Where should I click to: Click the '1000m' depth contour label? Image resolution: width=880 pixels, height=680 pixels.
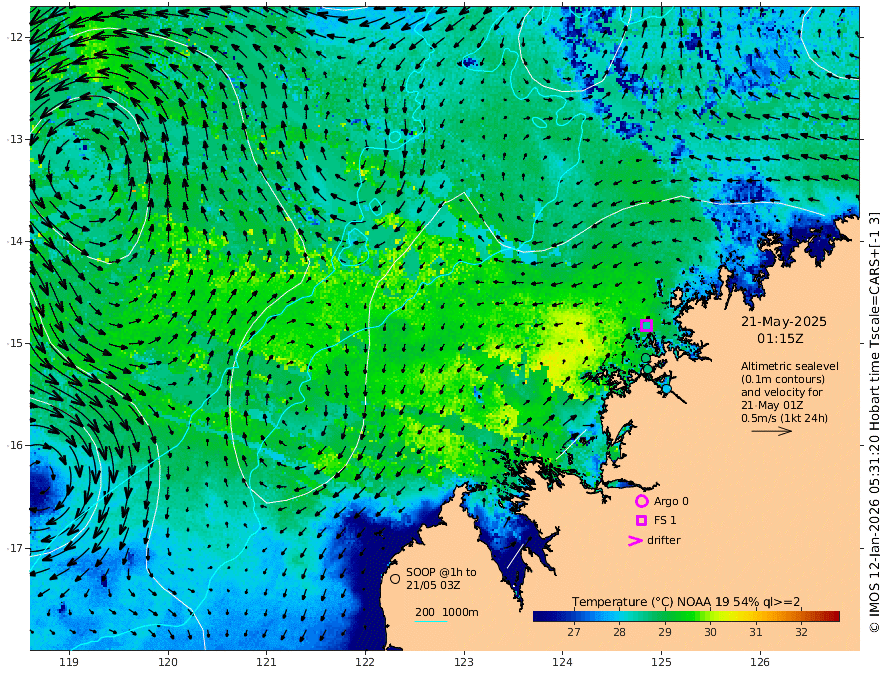click(x=460, y=612)
